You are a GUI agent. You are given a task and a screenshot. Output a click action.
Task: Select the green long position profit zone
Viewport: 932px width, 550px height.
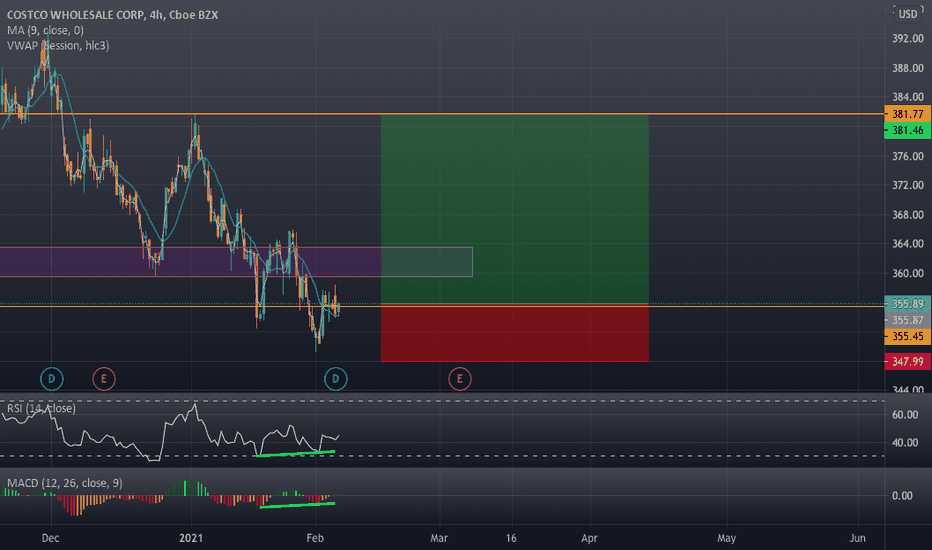tap(515, 209)
